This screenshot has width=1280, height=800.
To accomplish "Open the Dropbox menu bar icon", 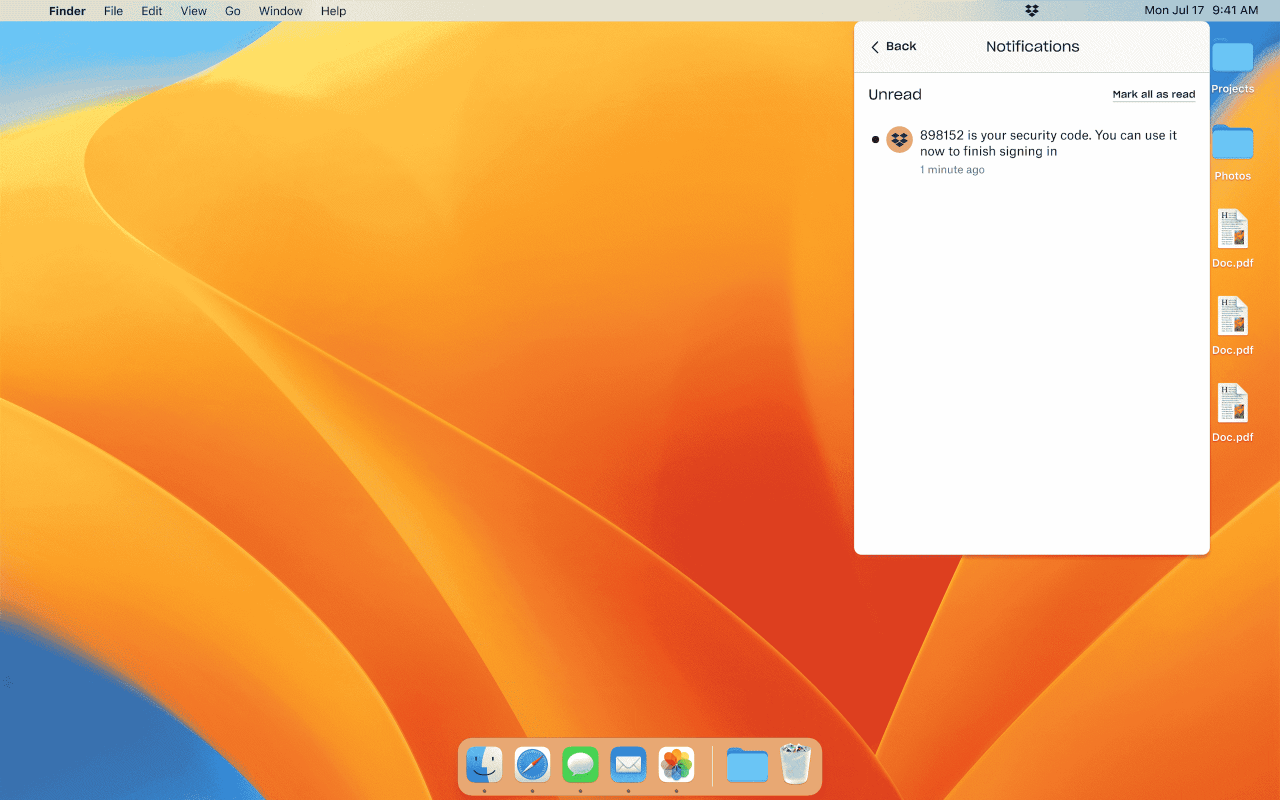I will [1031, 11].
